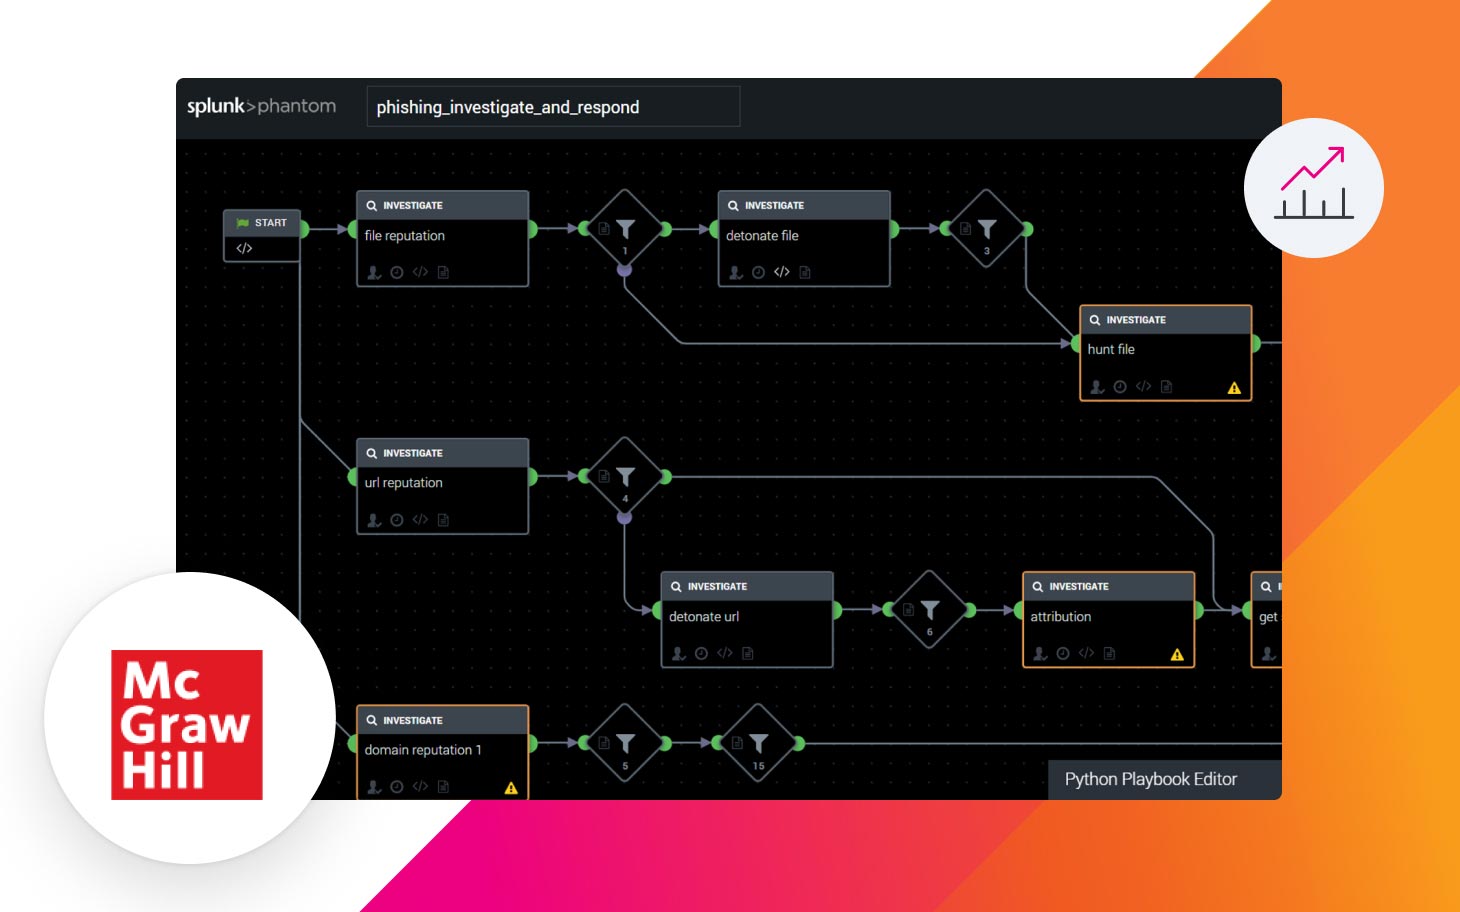
Task: Open the notes icon in detonate url block
Action: (x=748, y=654)
